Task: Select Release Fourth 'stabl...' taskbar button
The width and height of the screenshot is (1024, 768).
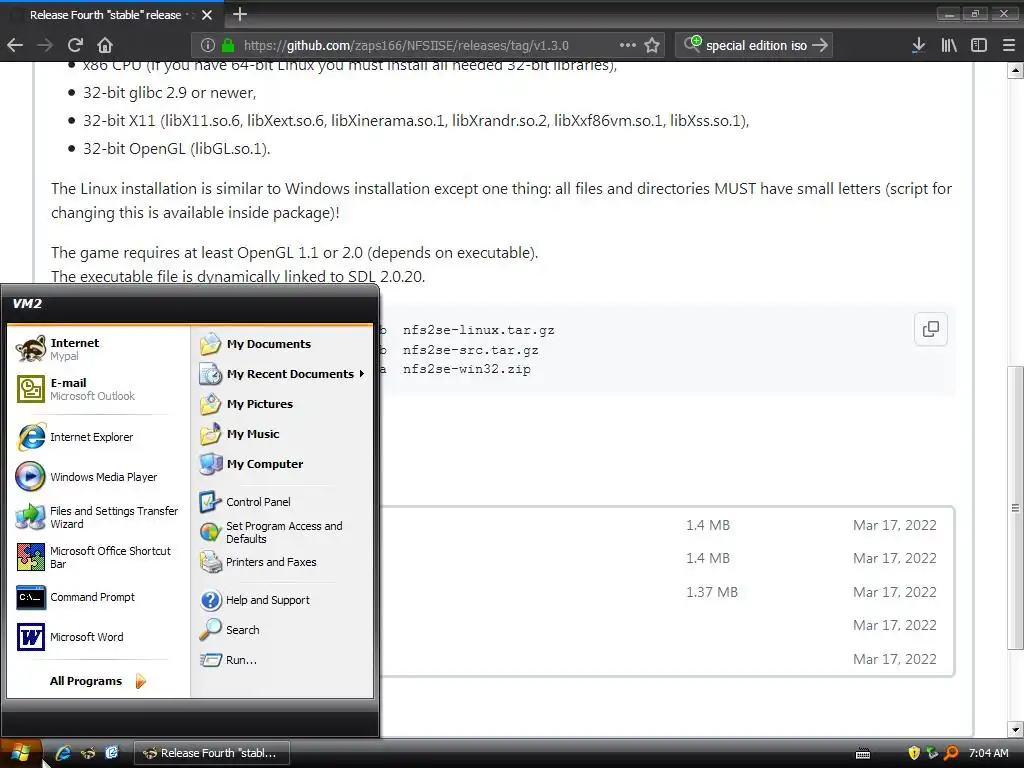Action: (x=212, y=753)
